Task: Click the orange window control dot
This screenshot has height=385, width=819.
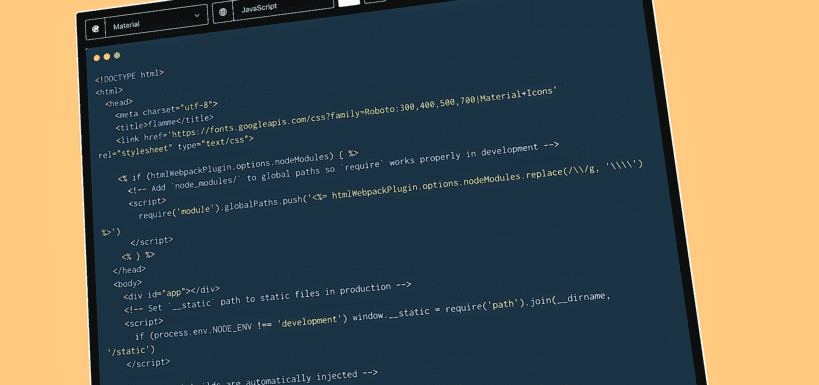Action: point(97,57)
